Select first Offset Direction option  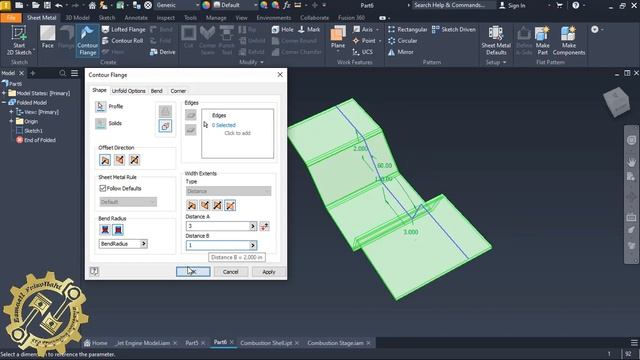point(105,160)
